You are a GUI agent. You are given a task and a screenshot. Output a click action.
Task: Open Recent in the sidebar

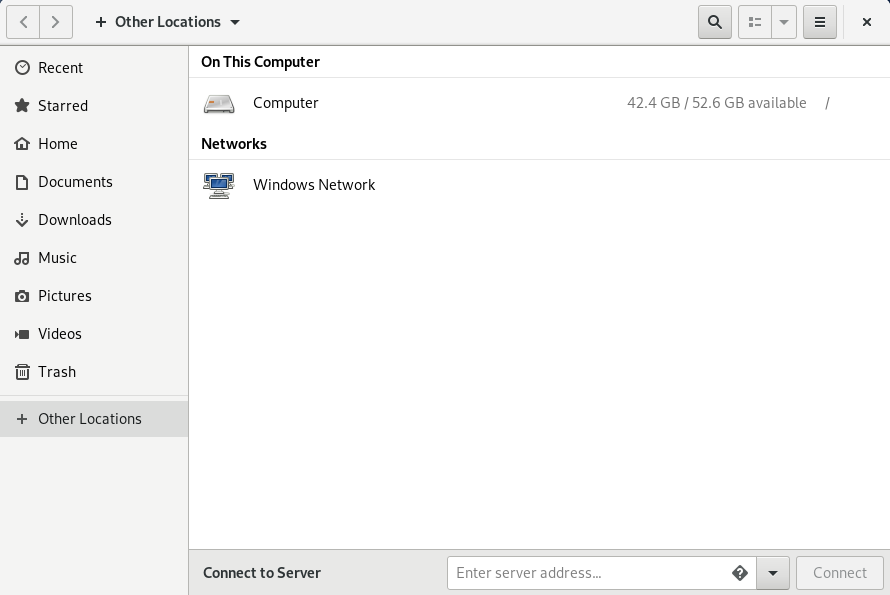coord(60,68)
